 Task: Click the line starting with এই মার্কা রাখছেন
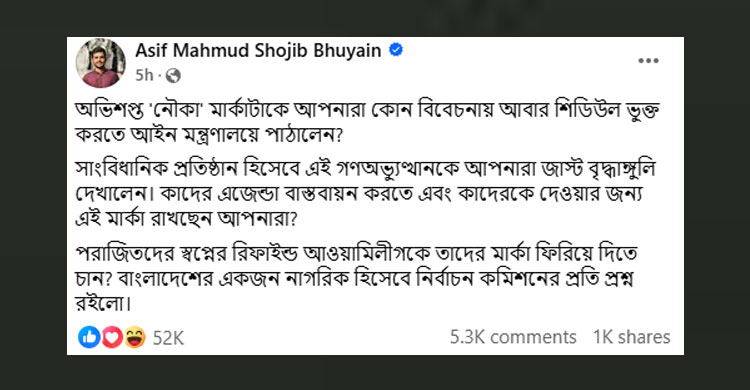coord(187,219)
